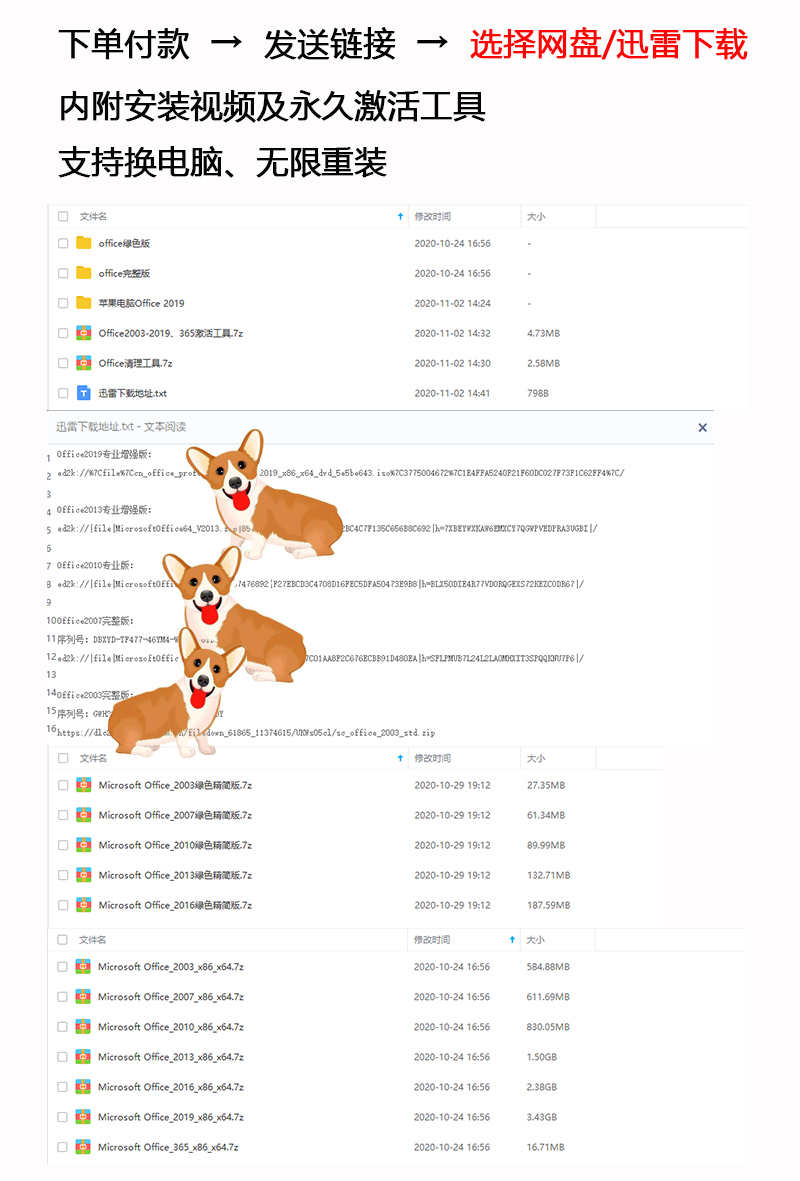Open the office绿色版 folder icon

tap(84, 243)
